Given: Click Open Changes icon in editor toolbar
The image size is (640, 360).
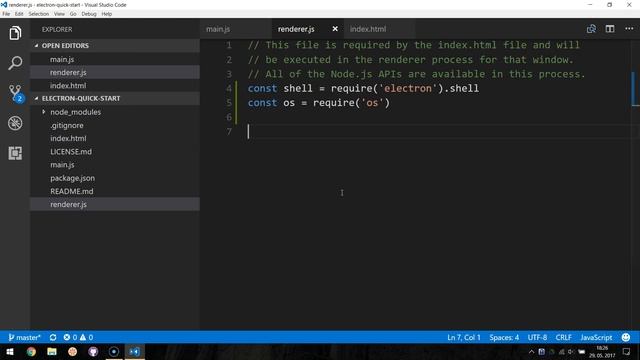Looking at the screenshot, I should 591,29.
